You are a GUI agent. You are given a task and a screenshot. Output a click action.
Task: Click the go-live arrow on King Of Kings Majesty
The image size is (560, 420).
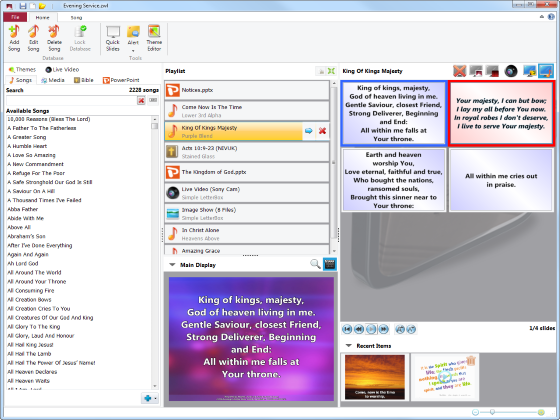[x=309, y=131]
